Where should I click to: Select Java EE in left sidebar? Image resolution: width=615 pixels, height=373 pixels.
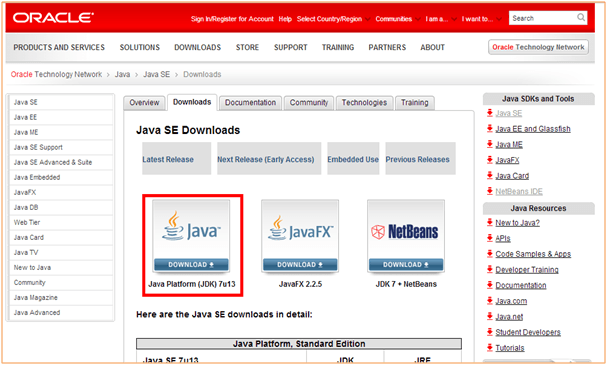coord(61,117)
